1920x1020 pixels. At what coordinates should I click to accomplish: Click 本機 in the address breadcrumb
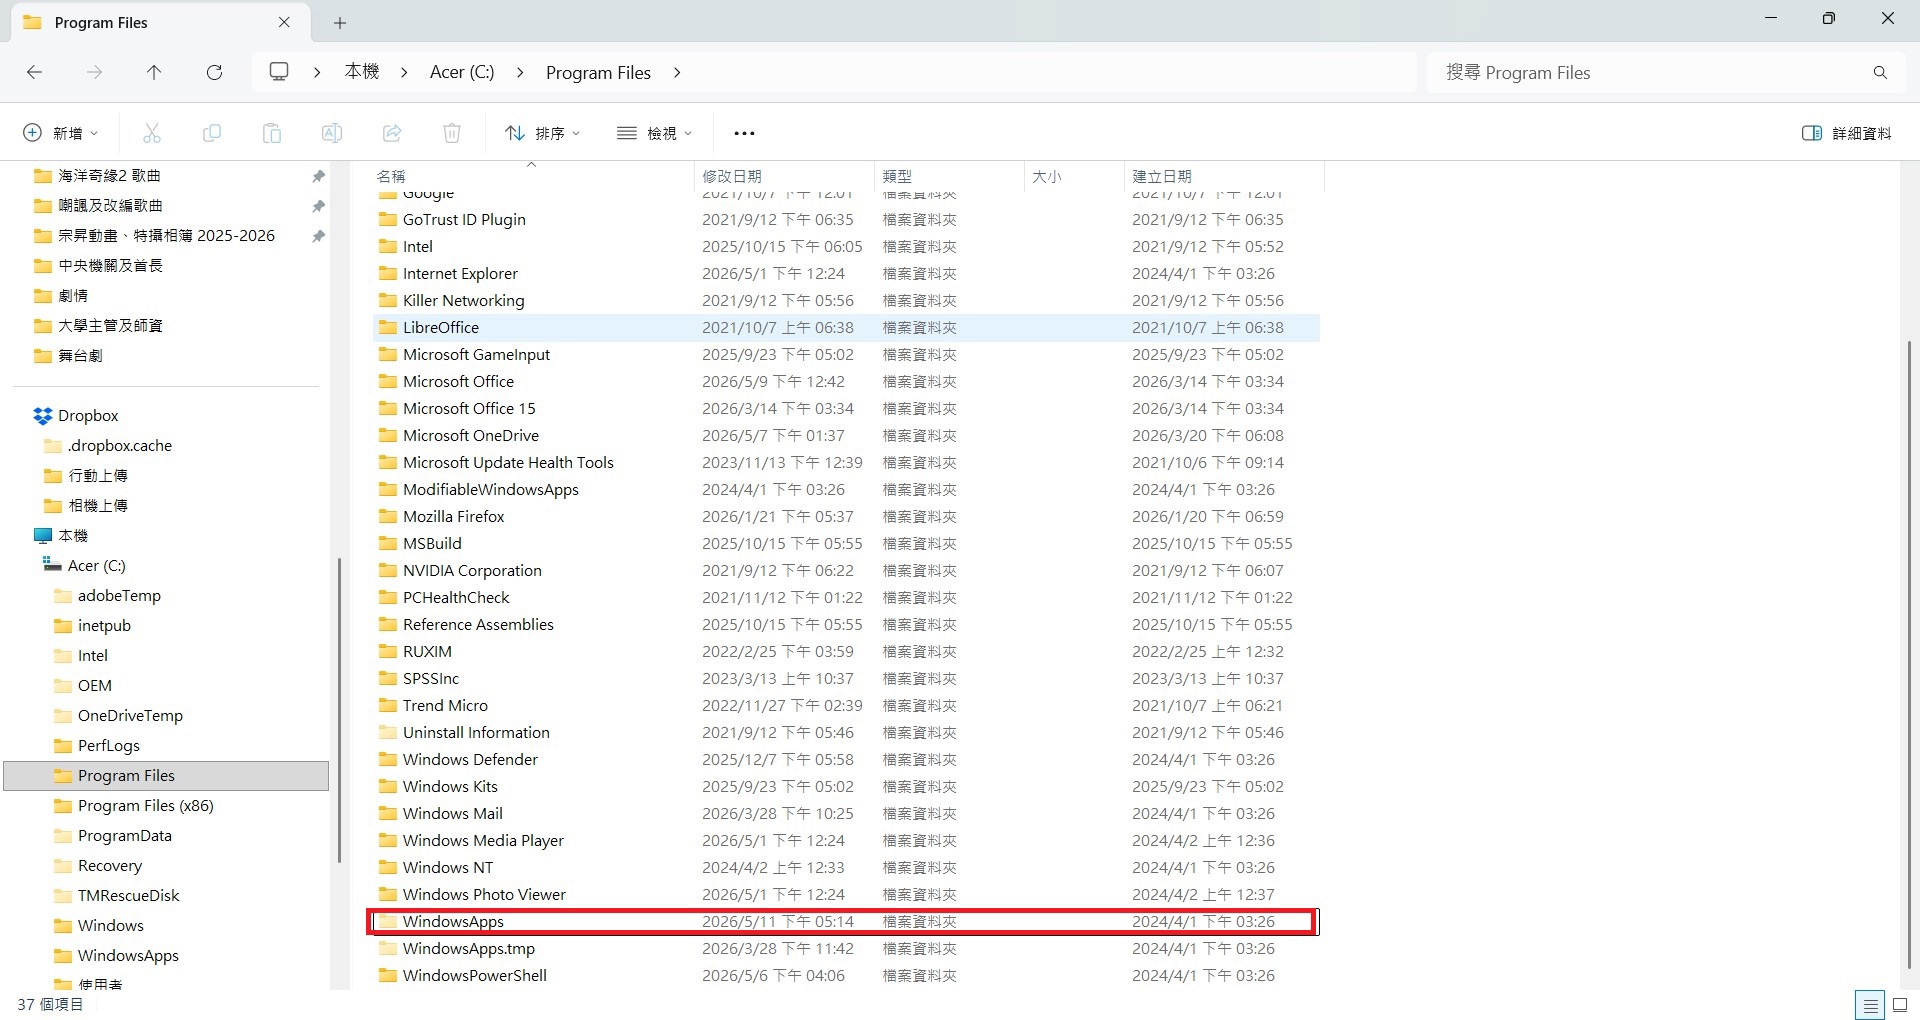(x=362, y=72)
